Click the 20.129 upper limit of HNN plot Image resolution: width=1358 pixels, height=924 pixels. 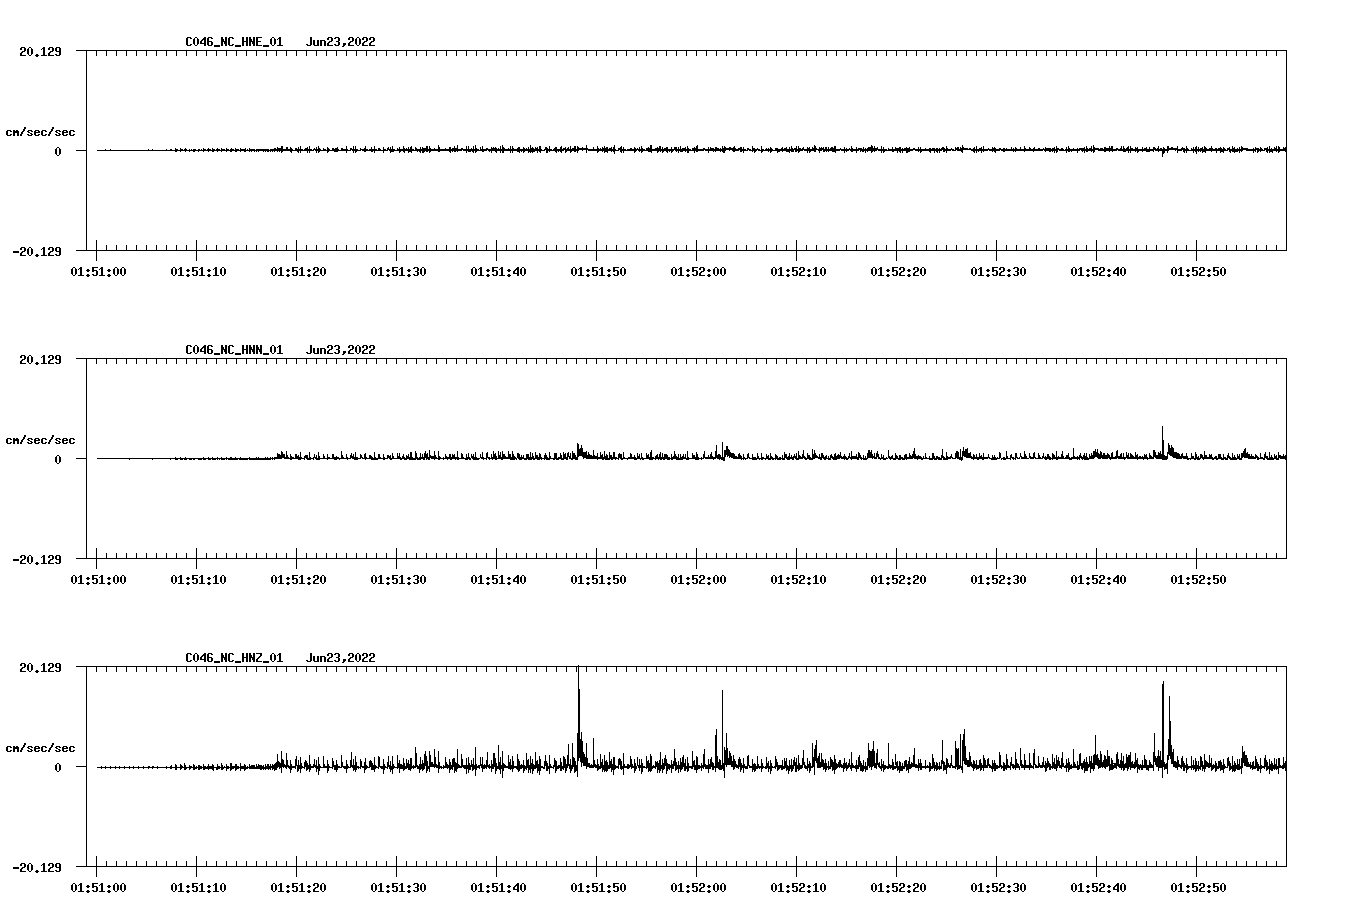[41, 359]
